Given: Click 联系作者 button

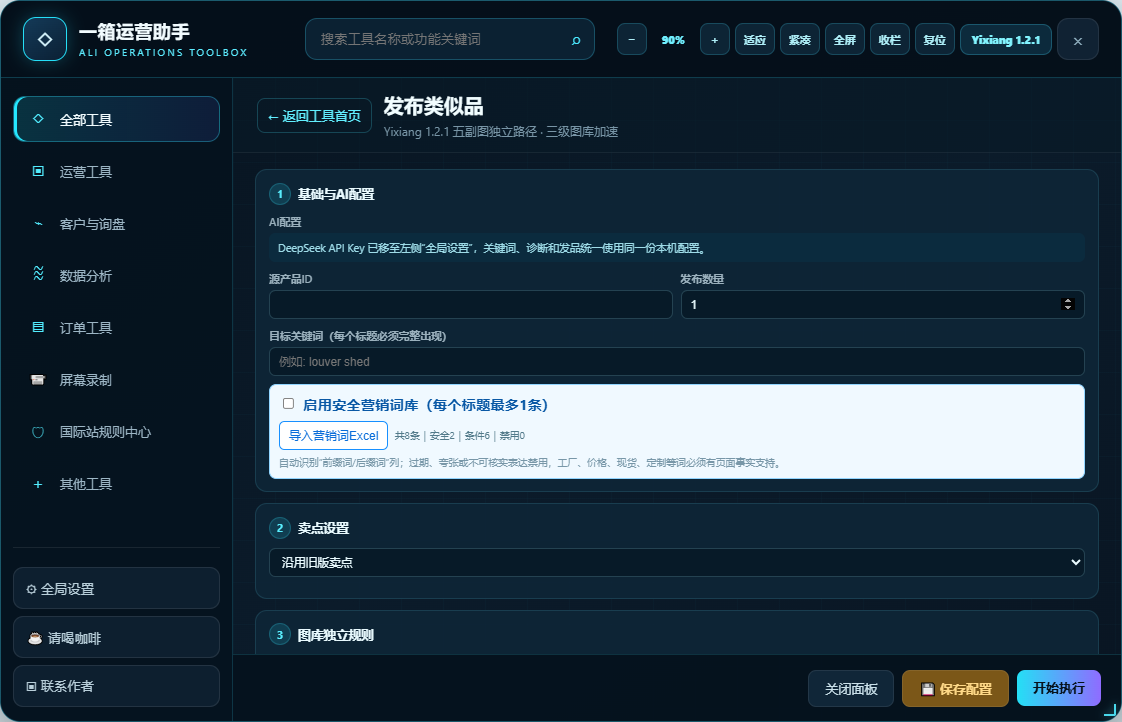Looking at the screenshot, I should tap(117, 686).
